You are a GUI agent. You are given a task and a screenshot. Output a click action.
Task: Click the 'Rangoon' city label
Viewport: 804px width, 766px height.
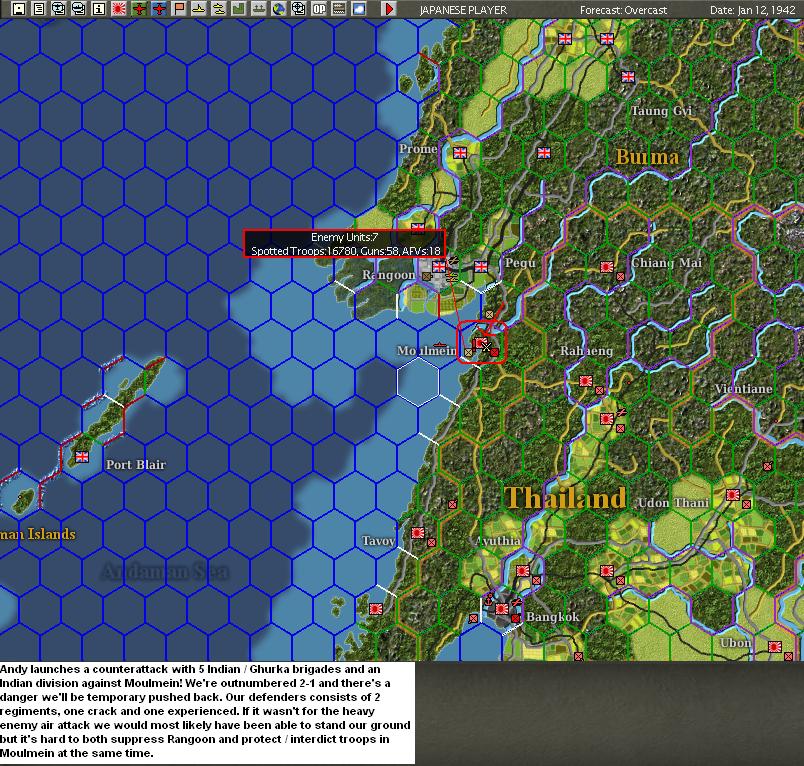389,275
